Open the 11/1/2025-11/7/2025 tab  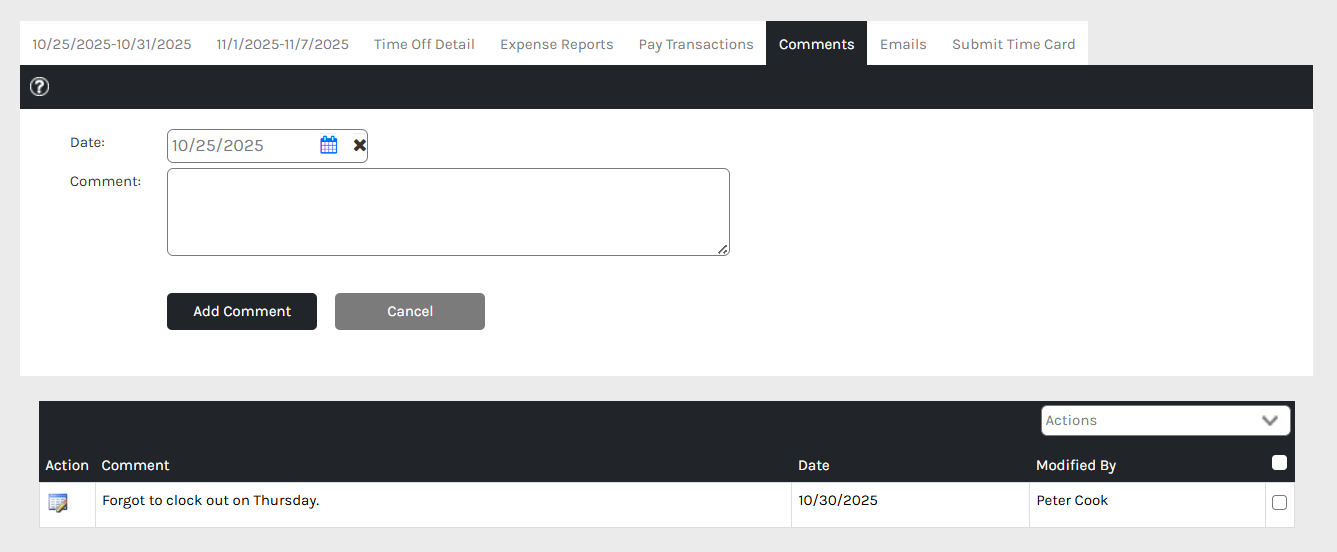tap(283, 44)
